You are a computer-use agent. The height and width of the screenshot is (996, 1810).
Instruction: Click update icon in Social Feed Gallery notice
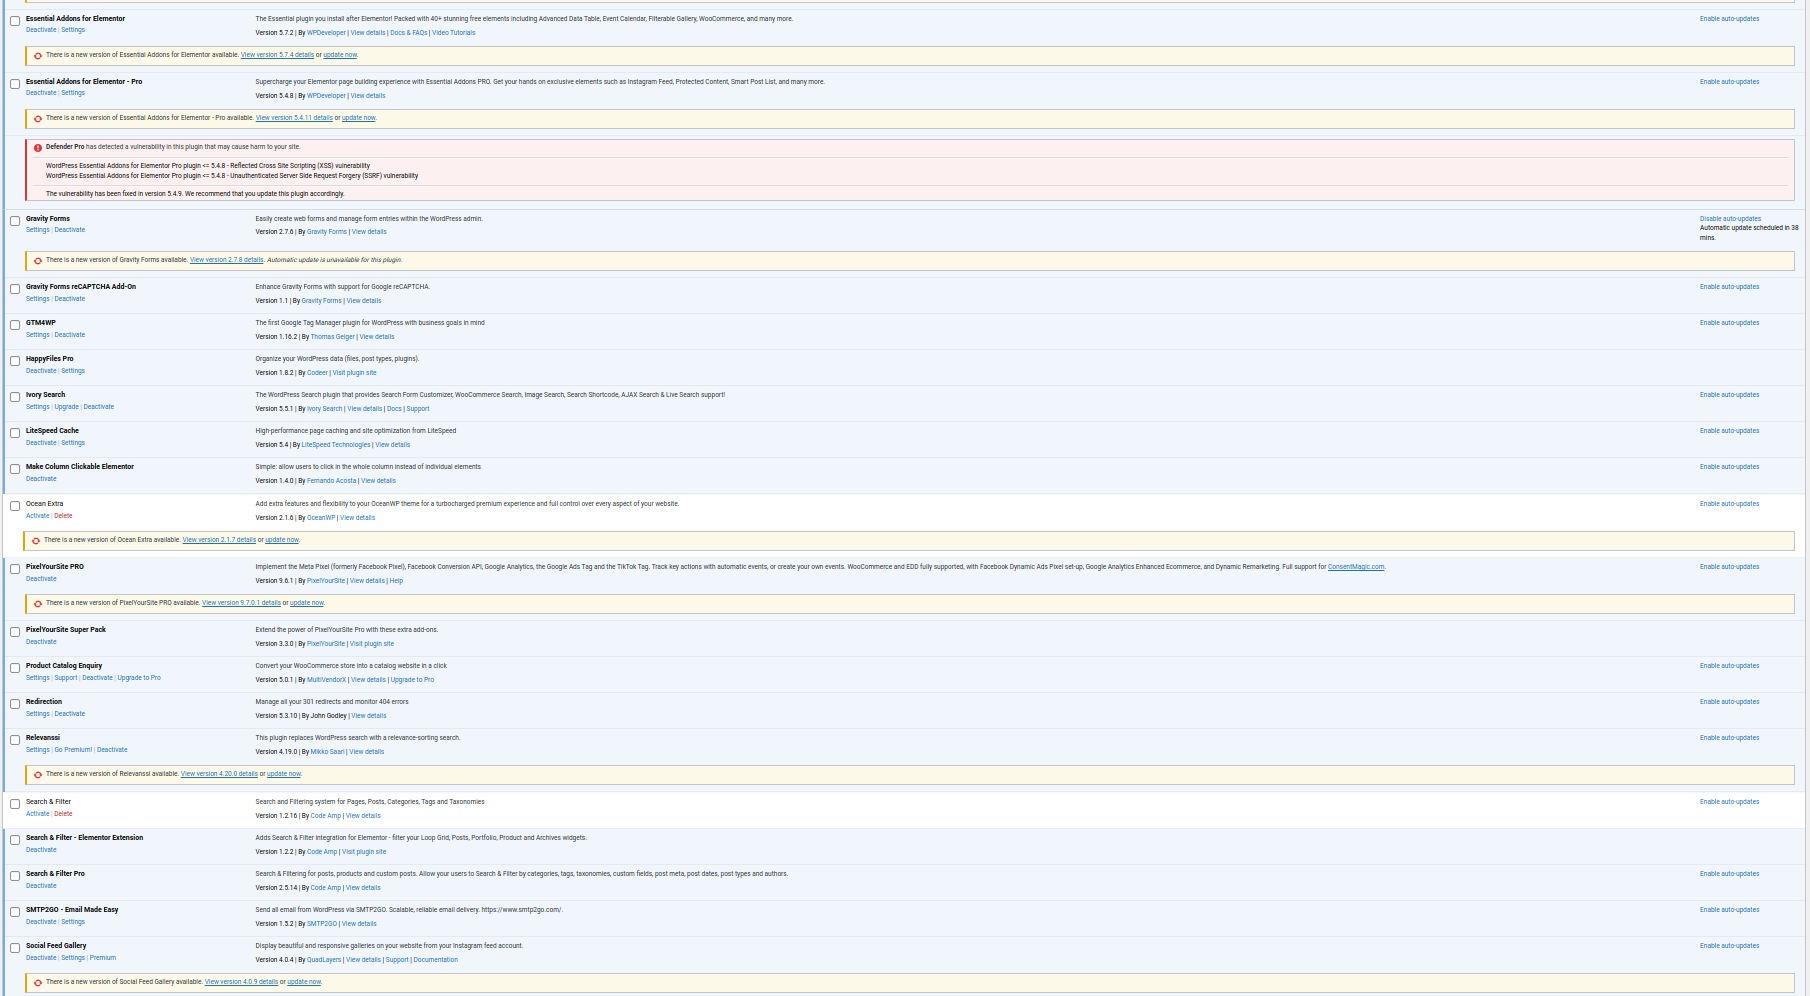(38, 982)
